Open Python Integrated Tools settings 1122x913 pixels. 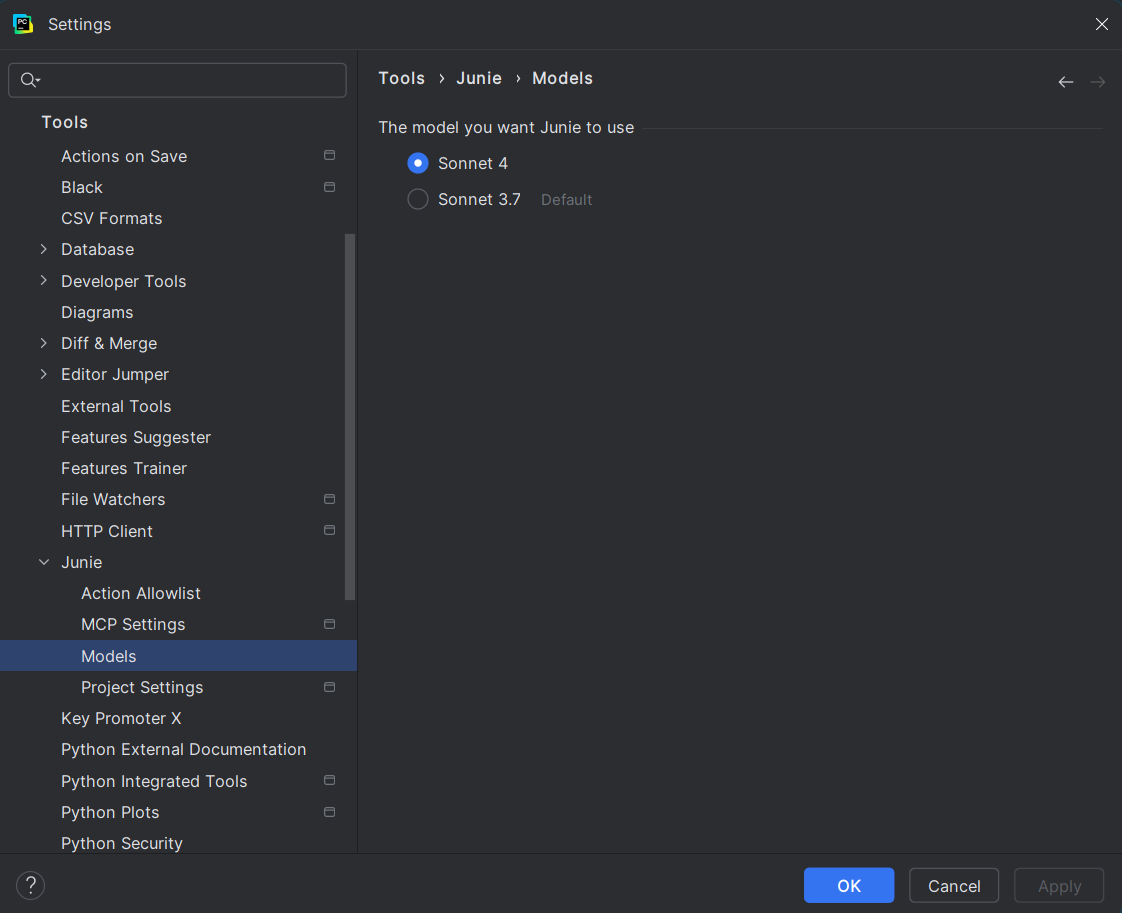point(154,781)
